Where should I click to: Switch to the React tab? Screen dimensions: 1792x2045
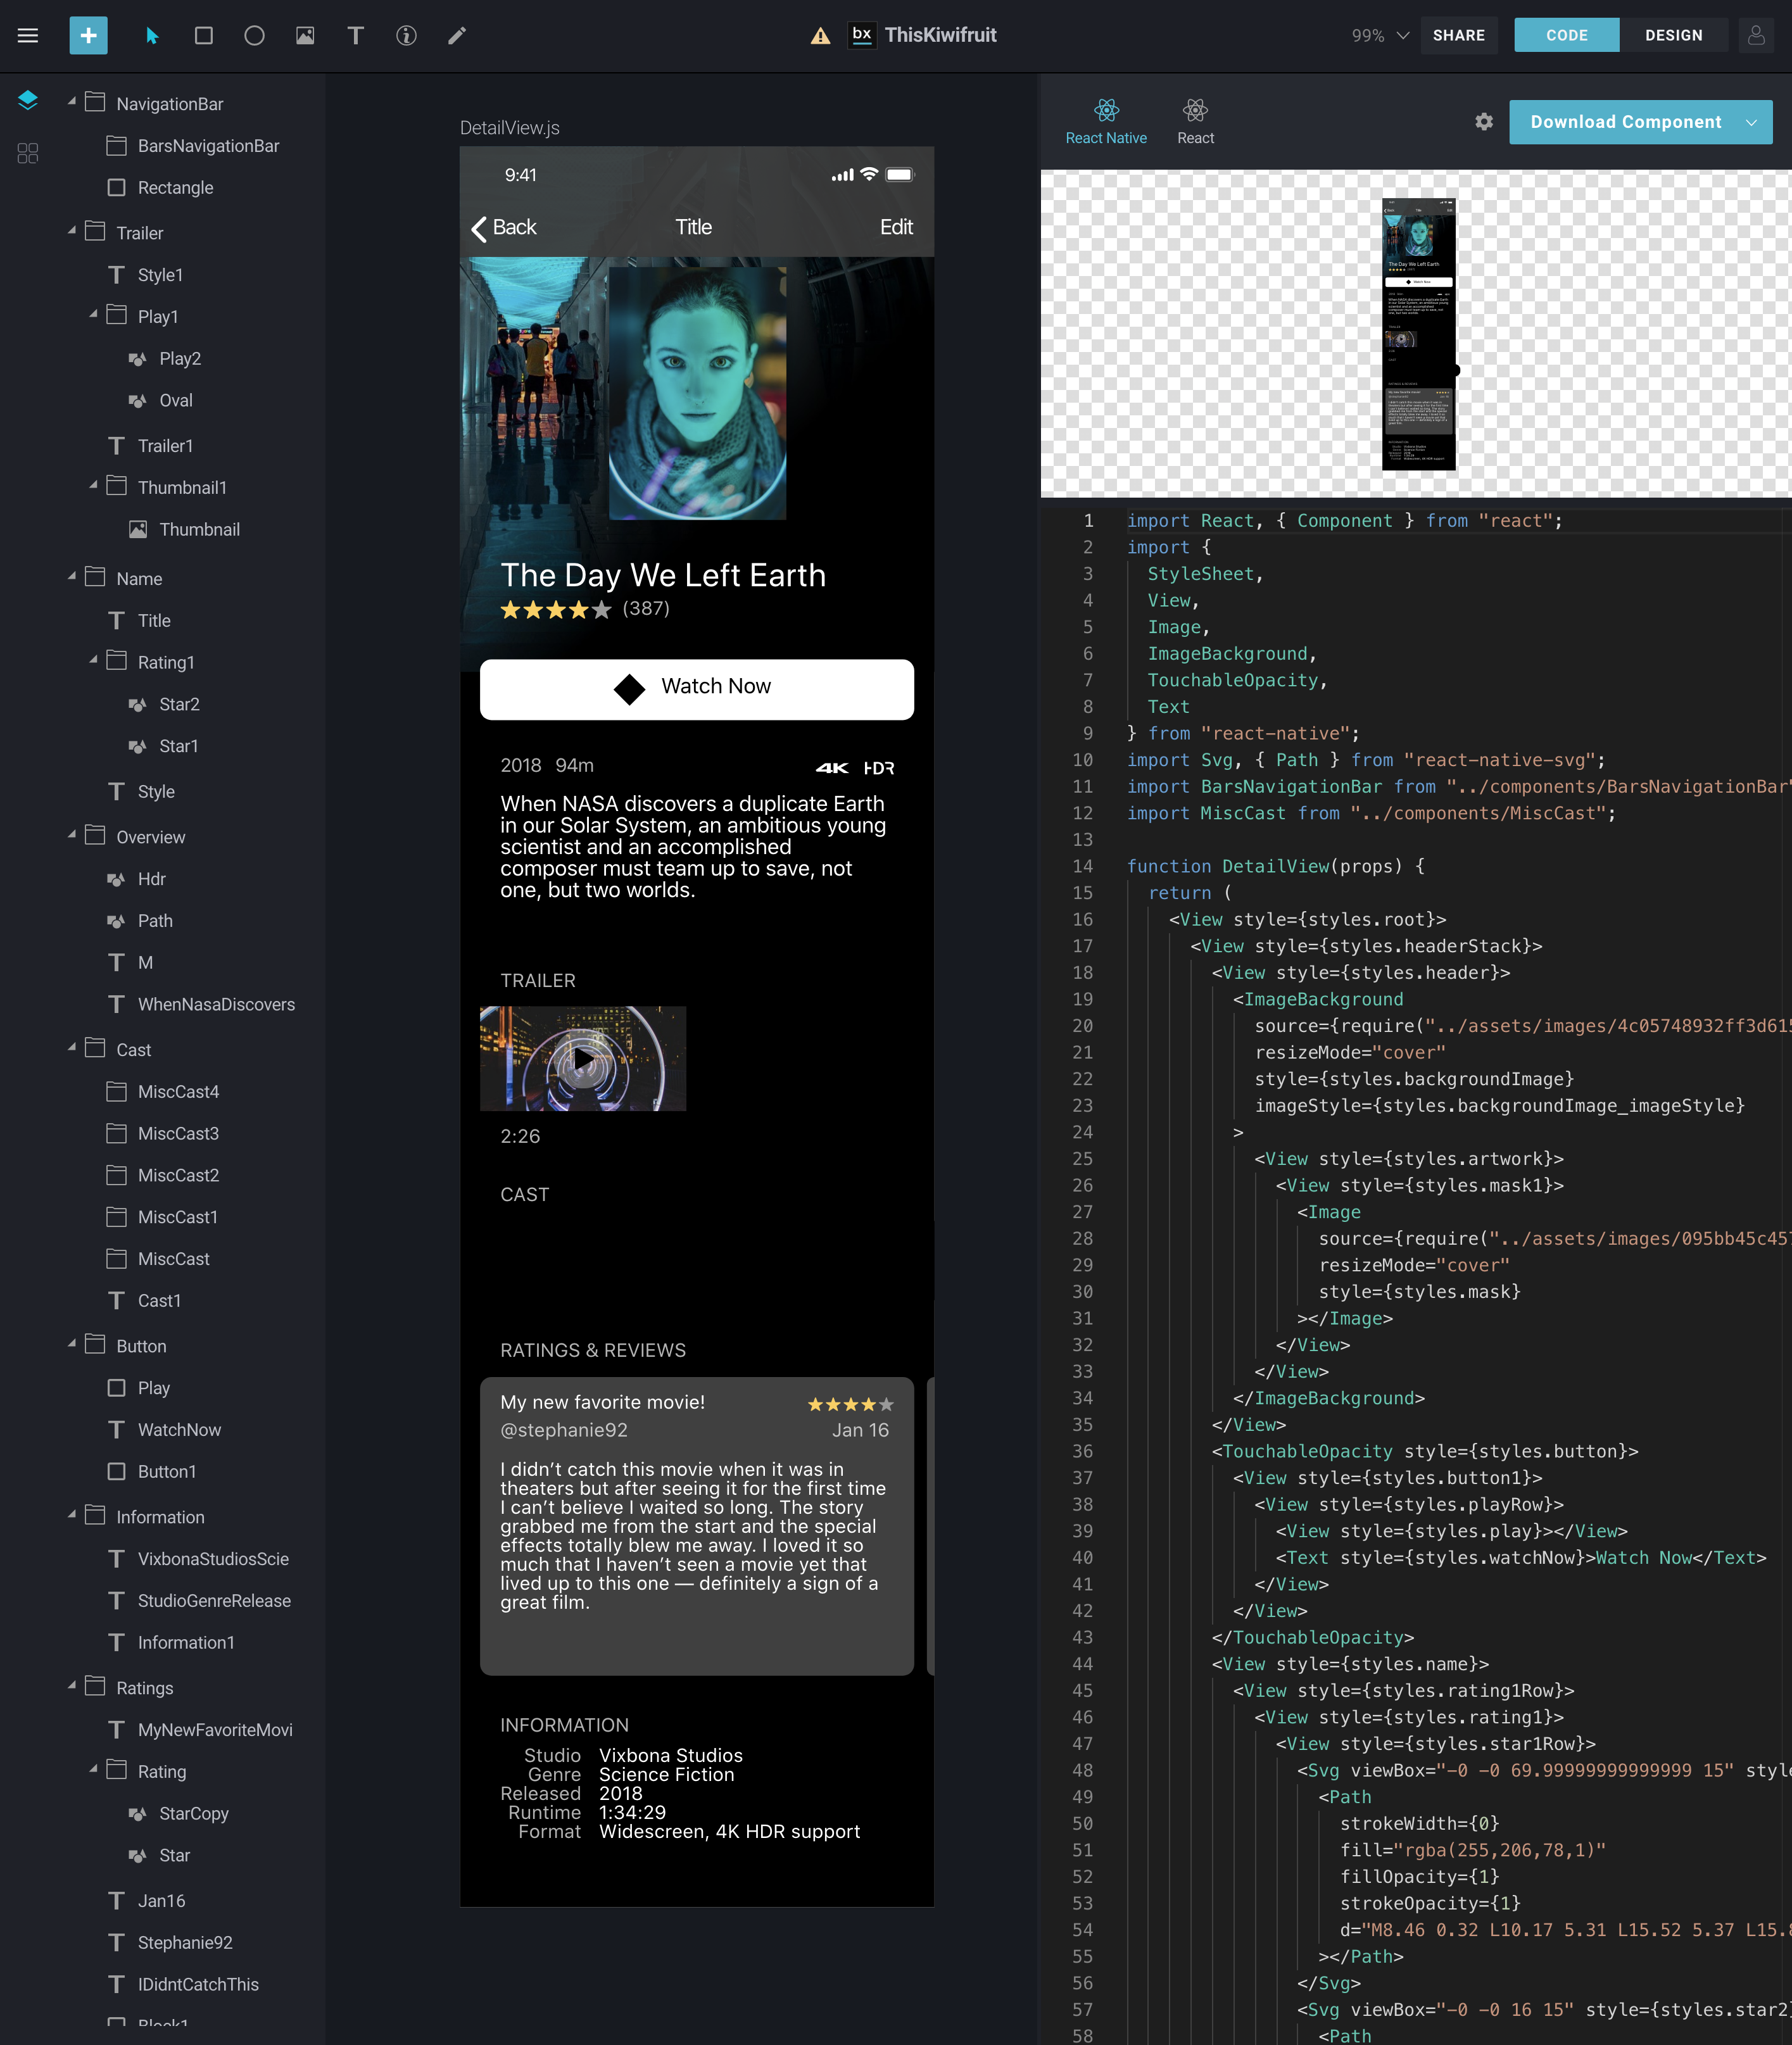(x=1195, y=121)
